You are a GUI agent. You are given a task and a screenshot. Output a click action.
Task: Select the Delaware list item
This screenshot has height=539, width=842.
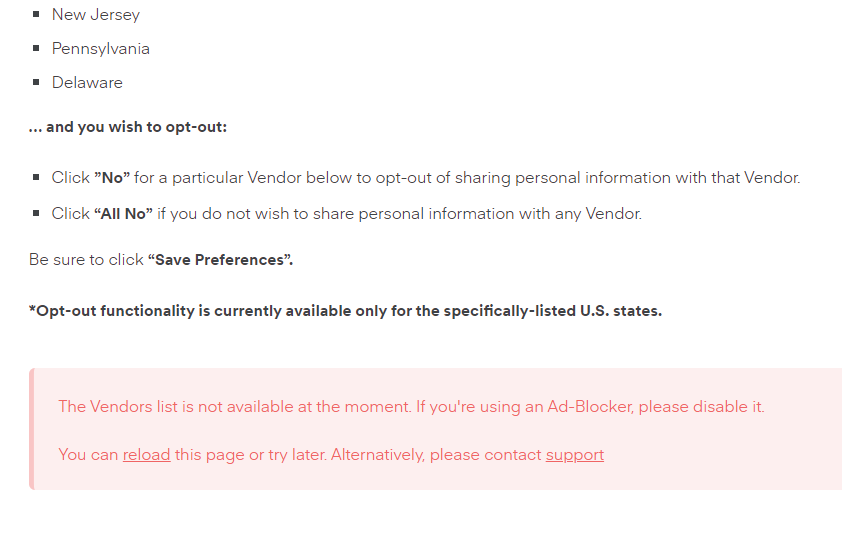coord(87,83)
